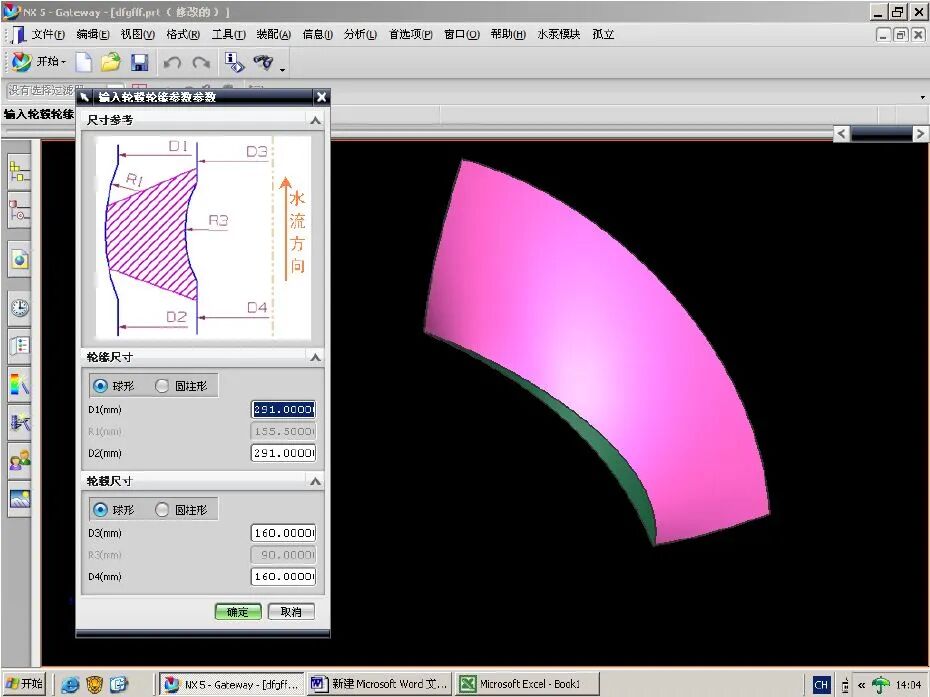The image size is (930, 697).
Task: Open the 帮助(H) menu
Action: coord(508,34)
